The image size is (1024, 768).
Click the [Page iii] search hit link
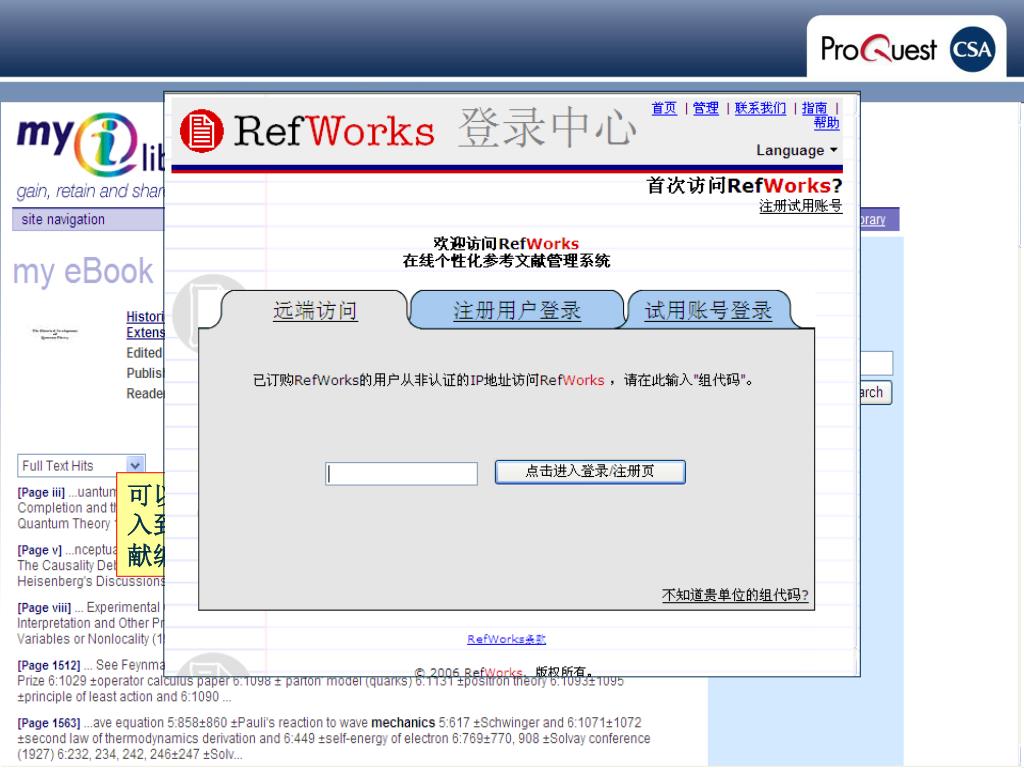(x=41, y=492)
